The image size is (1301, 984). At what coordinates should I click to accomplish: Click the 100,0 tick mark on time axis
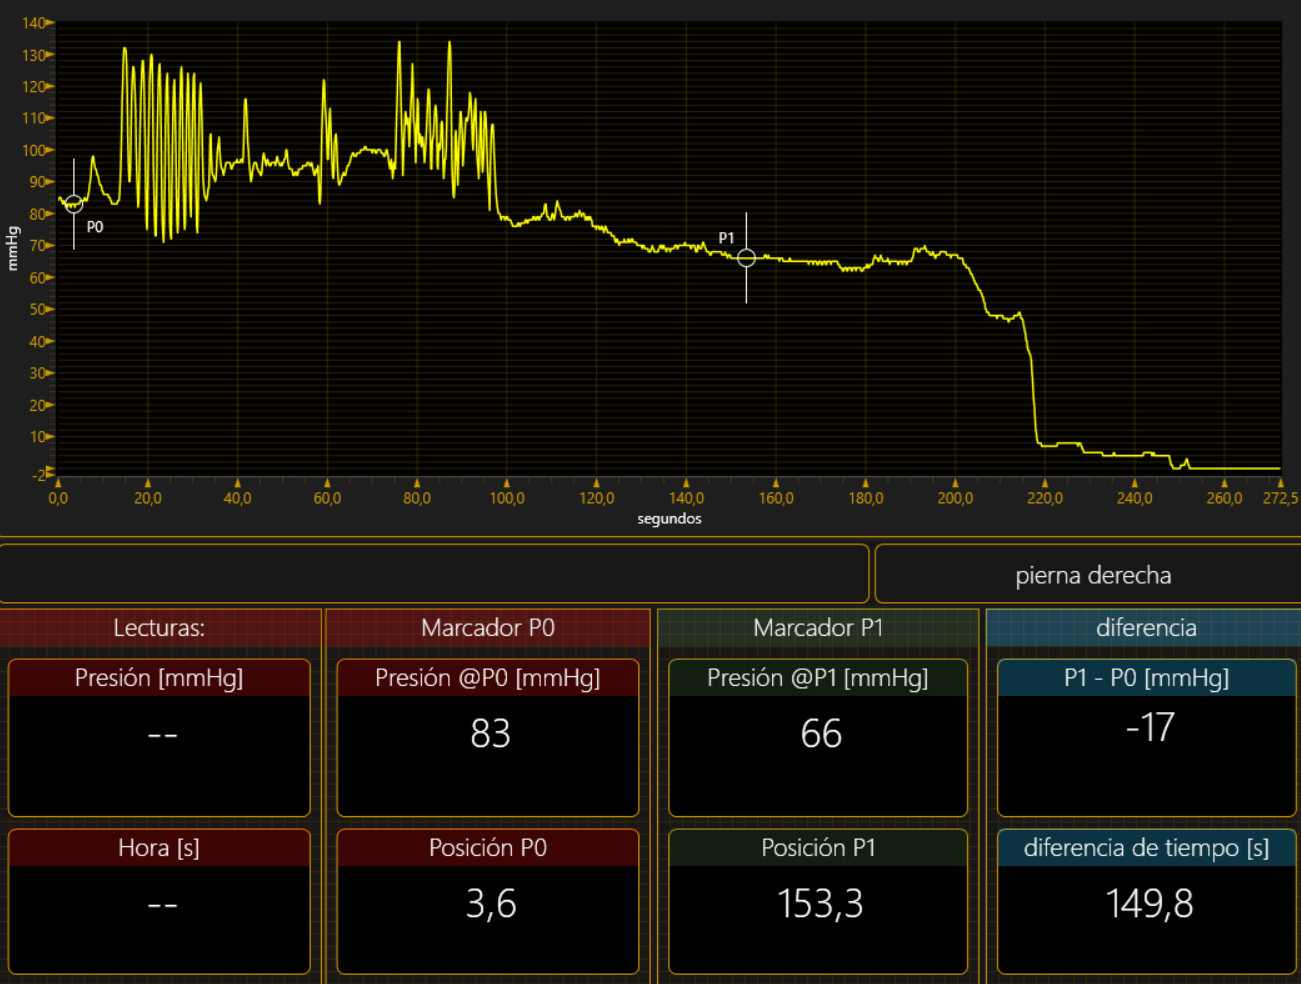[x=507, y=484]
